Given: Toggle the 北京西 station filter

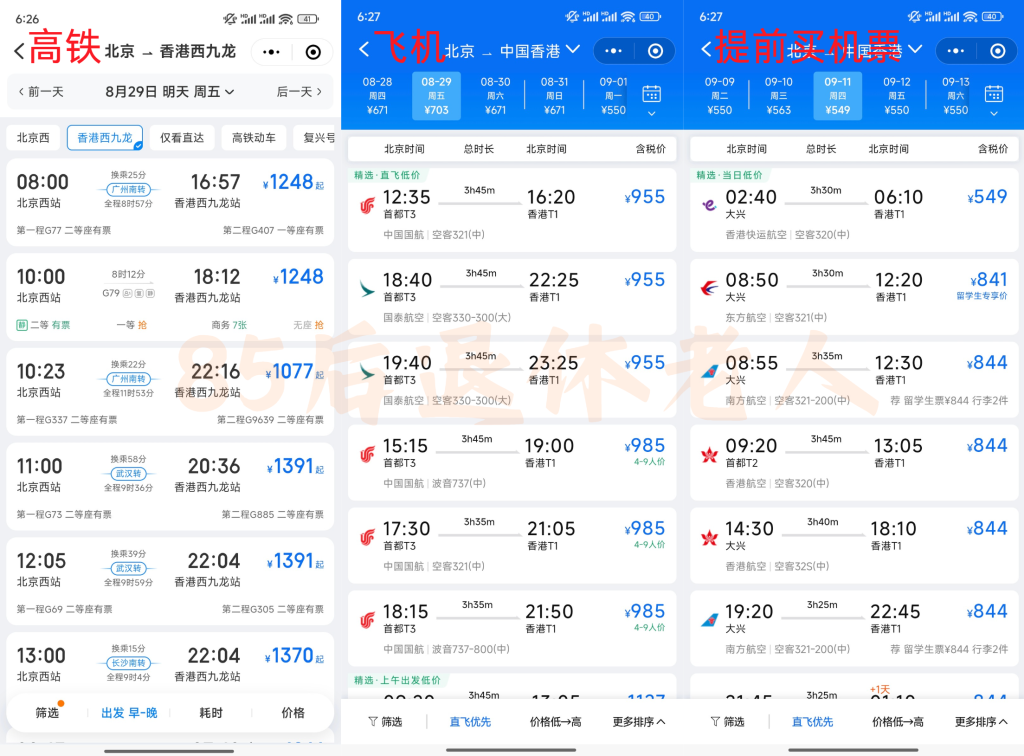Looking at the screenshot, I should 33,138.
